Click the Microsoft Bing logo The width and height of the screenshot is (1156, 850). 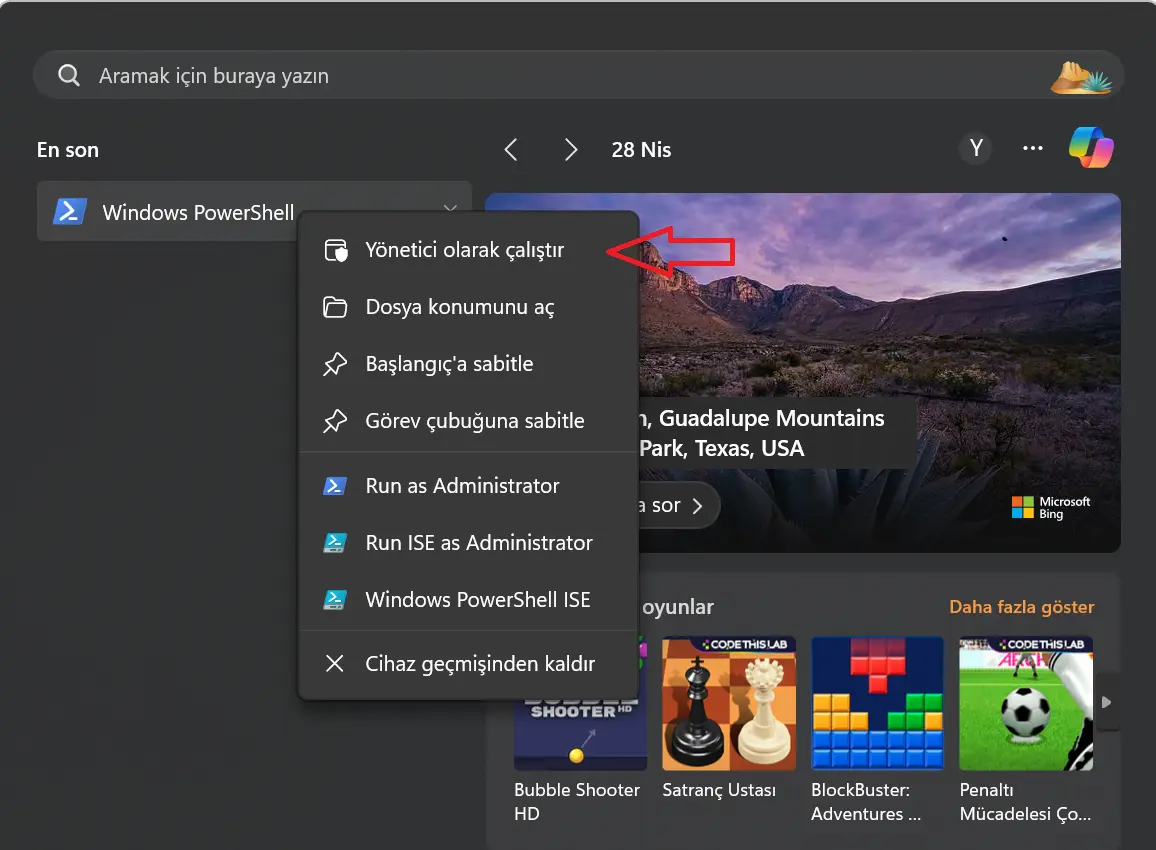[x=1051, y=507]
